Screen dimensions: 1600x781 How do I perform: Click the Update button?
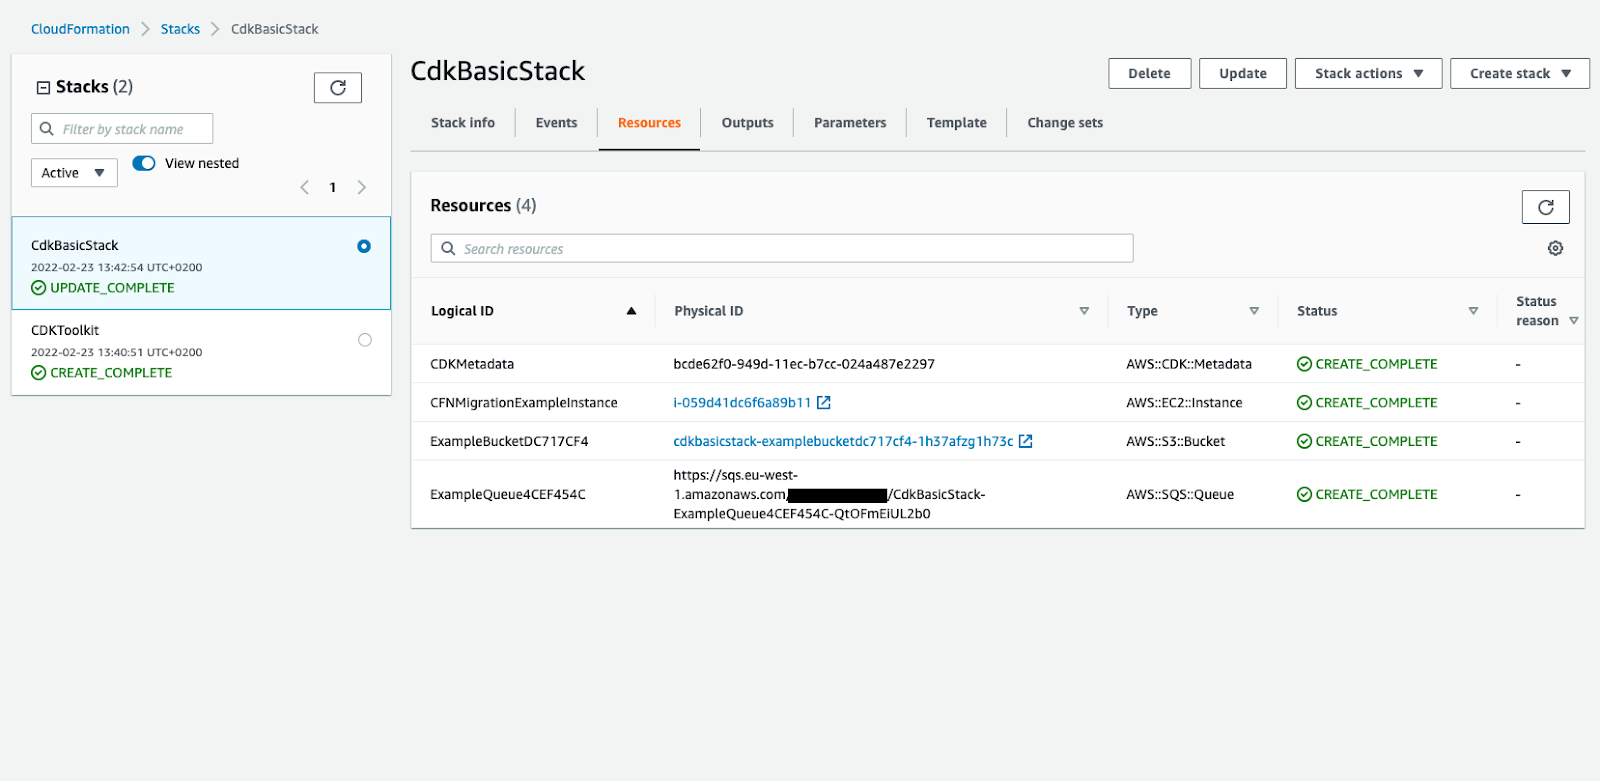(x=1243, y=73)
